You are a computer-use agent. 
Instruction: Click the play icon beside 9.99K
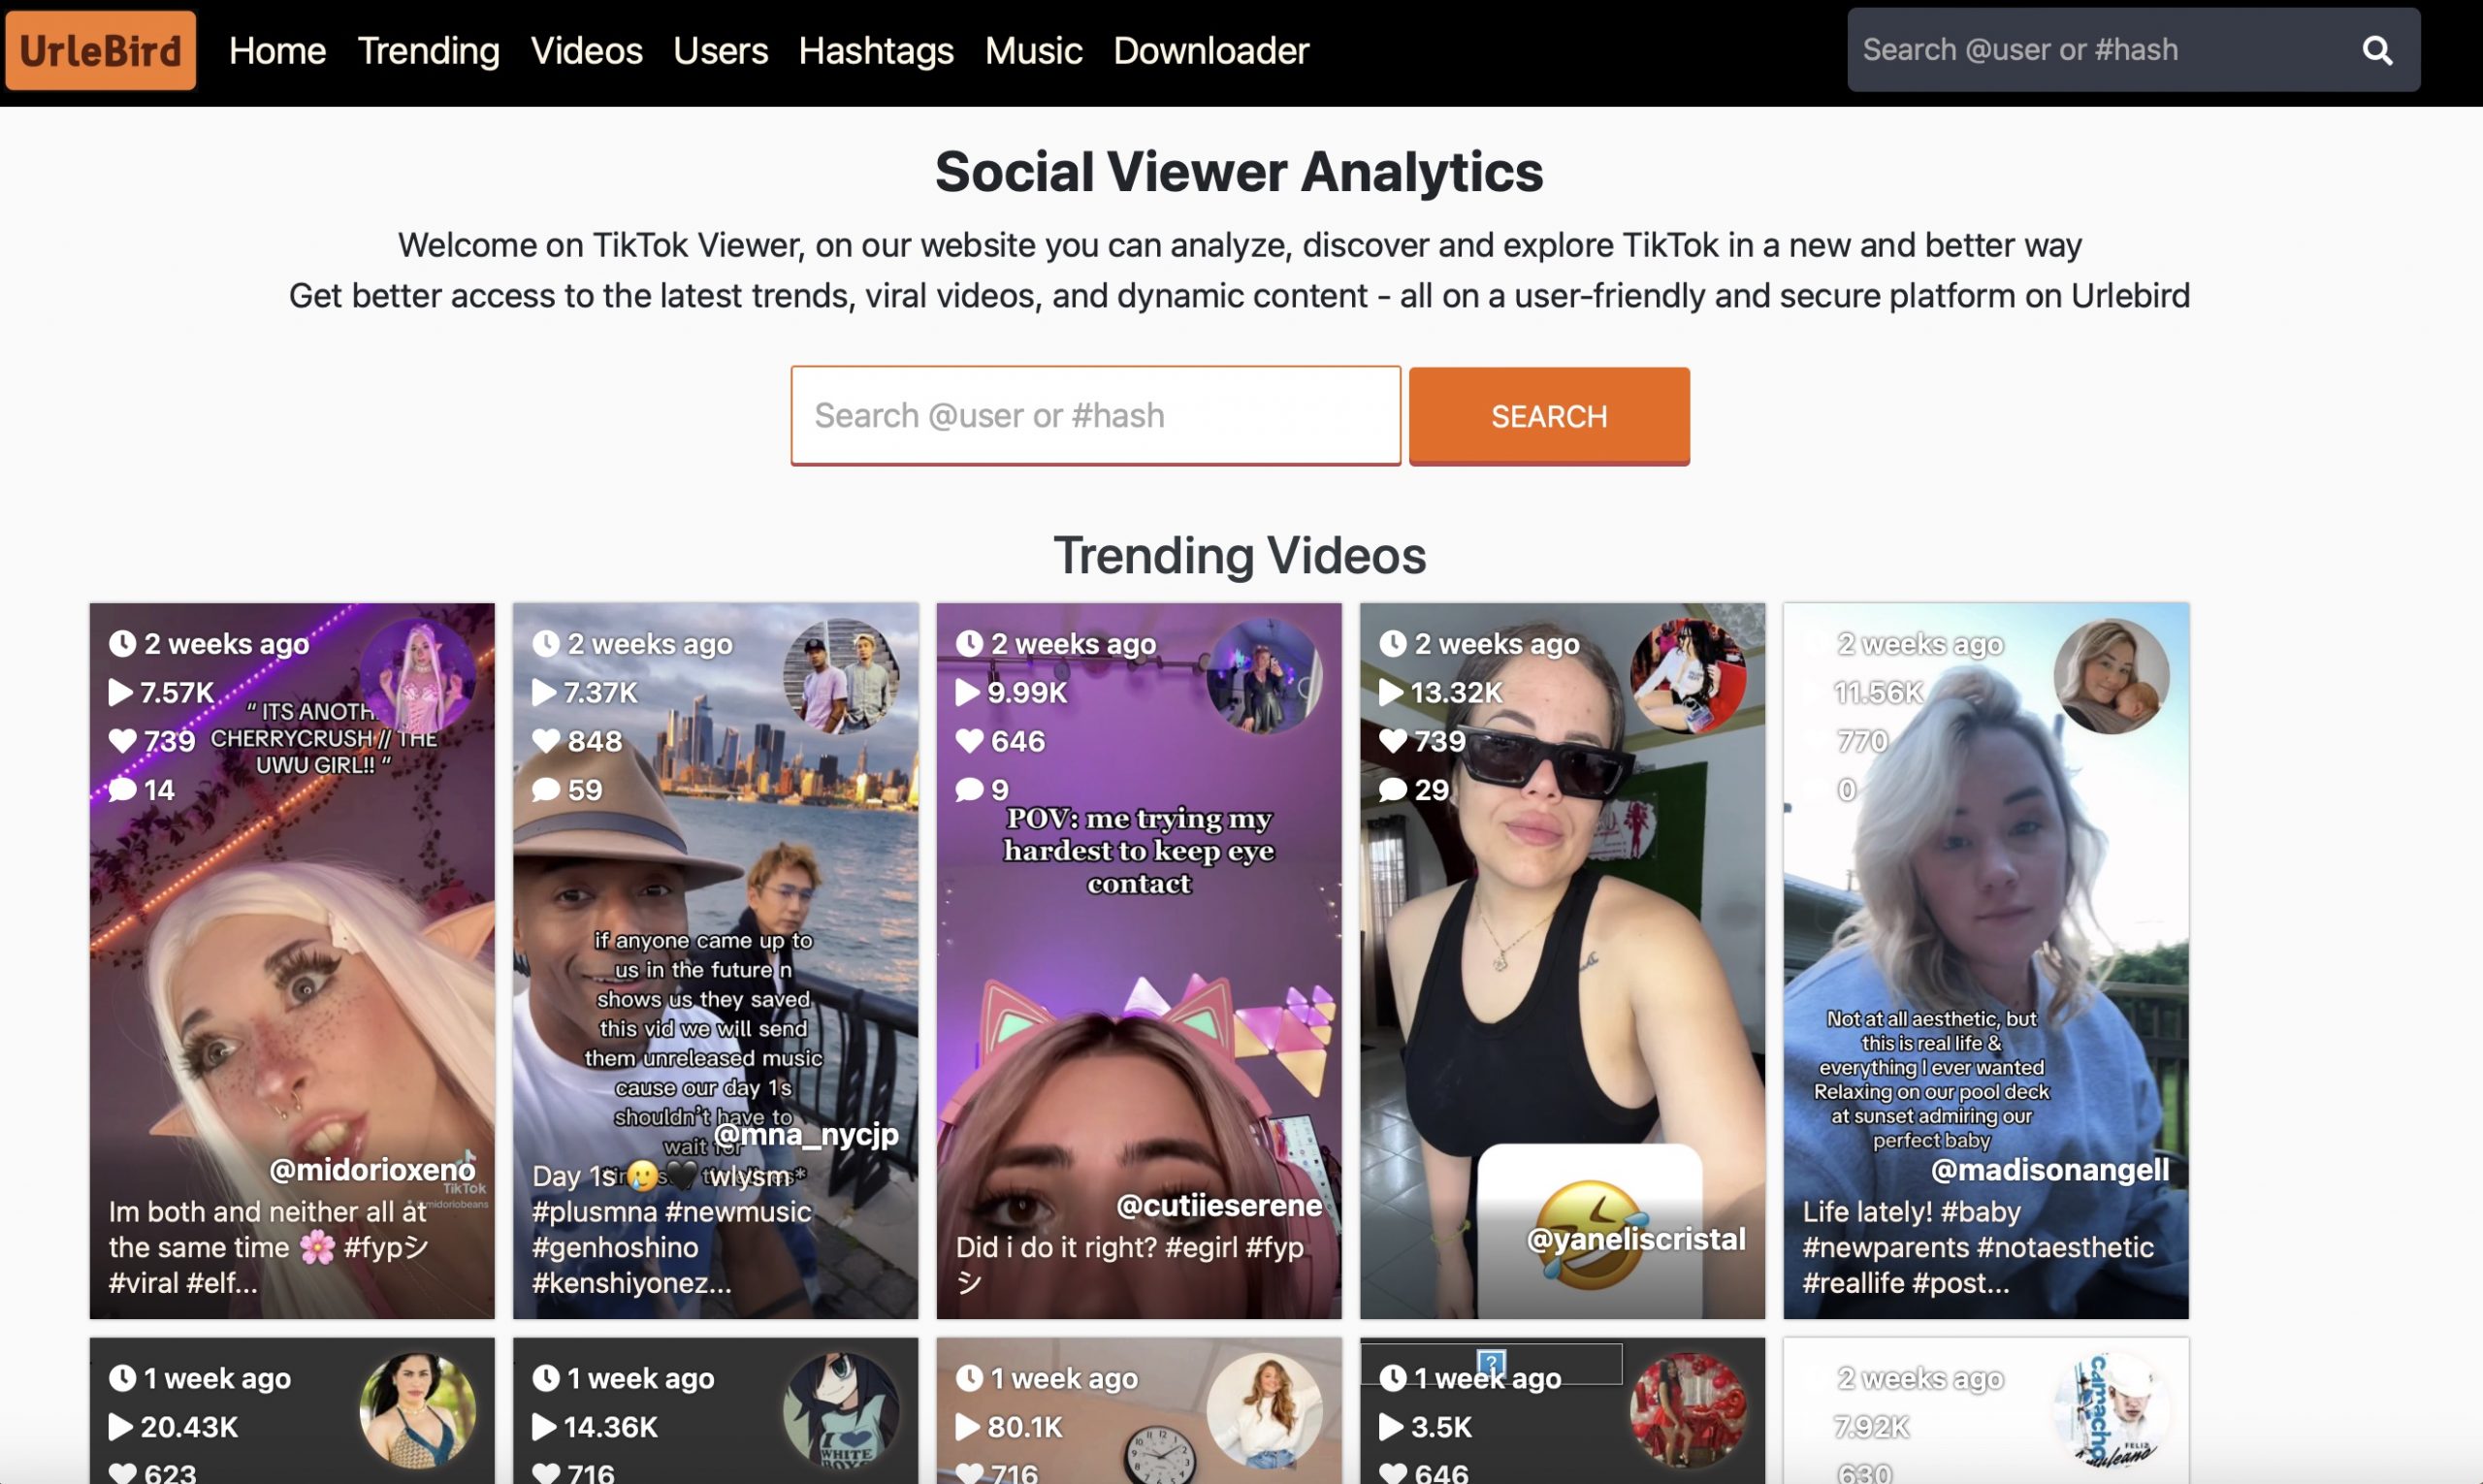pos(967,692)
